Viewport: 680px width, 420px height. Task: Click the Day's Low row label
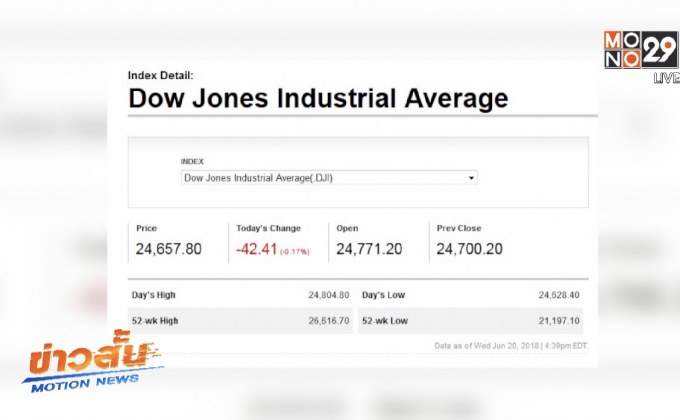tap(383, 295)
